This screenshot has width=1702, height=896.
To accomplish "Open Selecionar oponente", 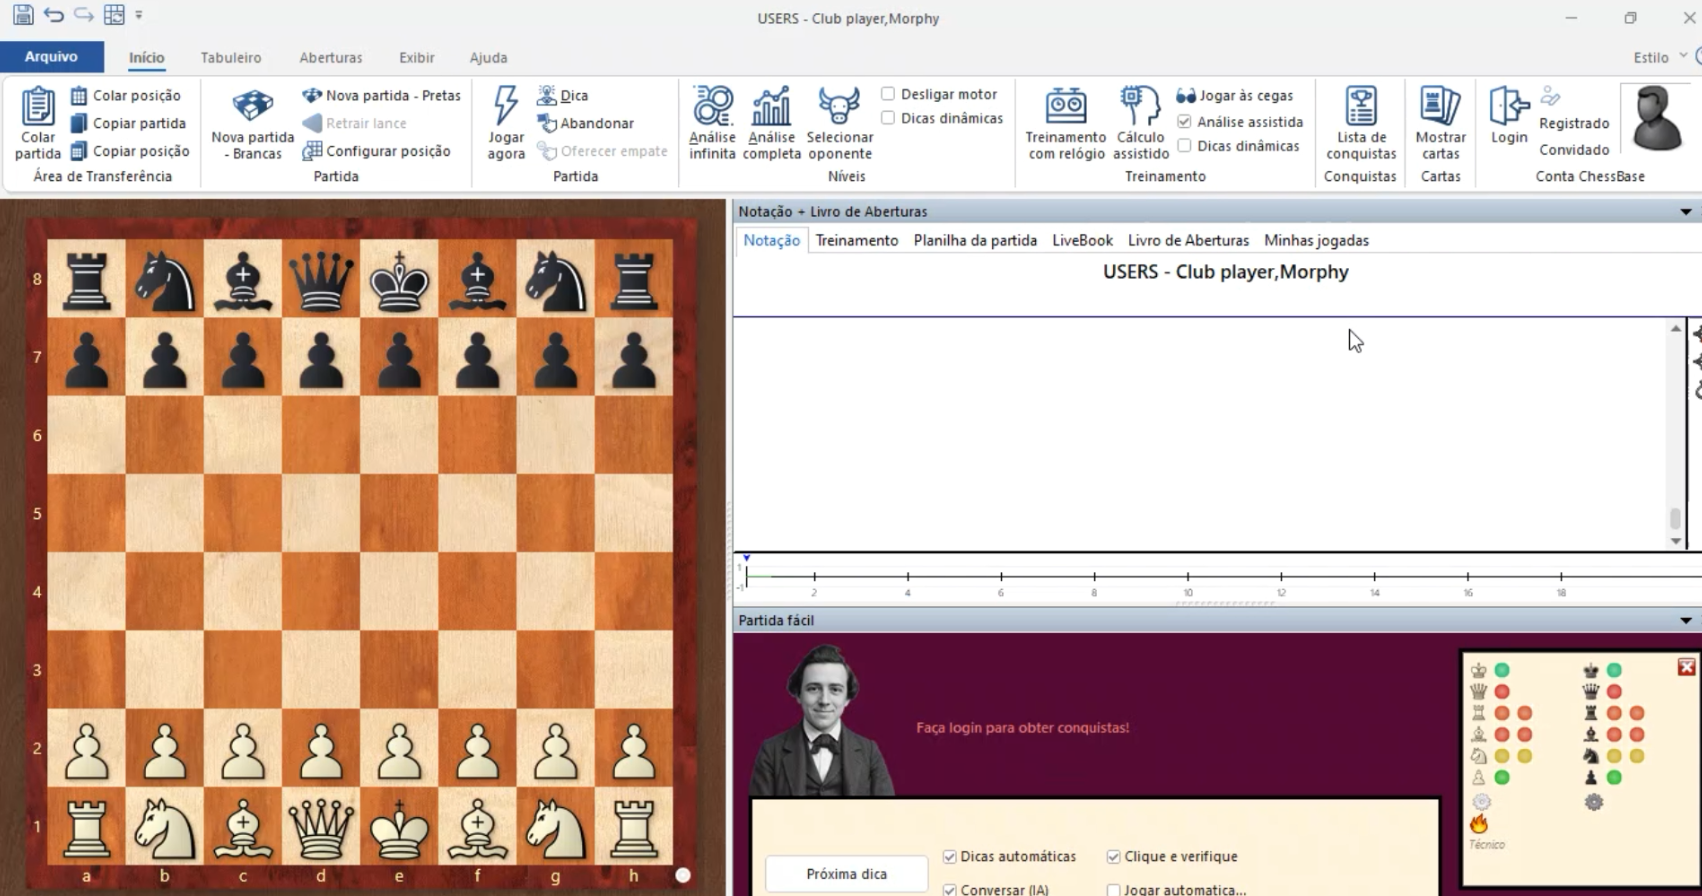I will click(x=840, y=124).
